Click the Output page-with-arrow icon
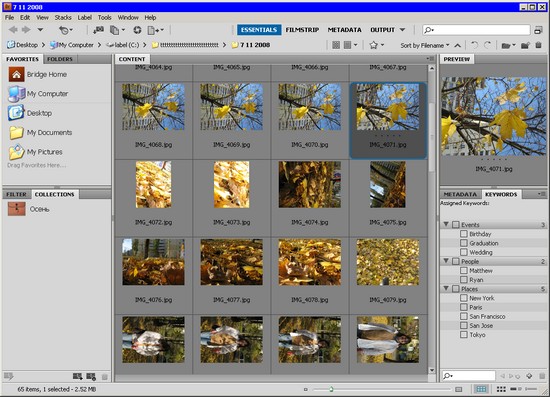The width and height of the screenshot is (550, 397). 155,30
